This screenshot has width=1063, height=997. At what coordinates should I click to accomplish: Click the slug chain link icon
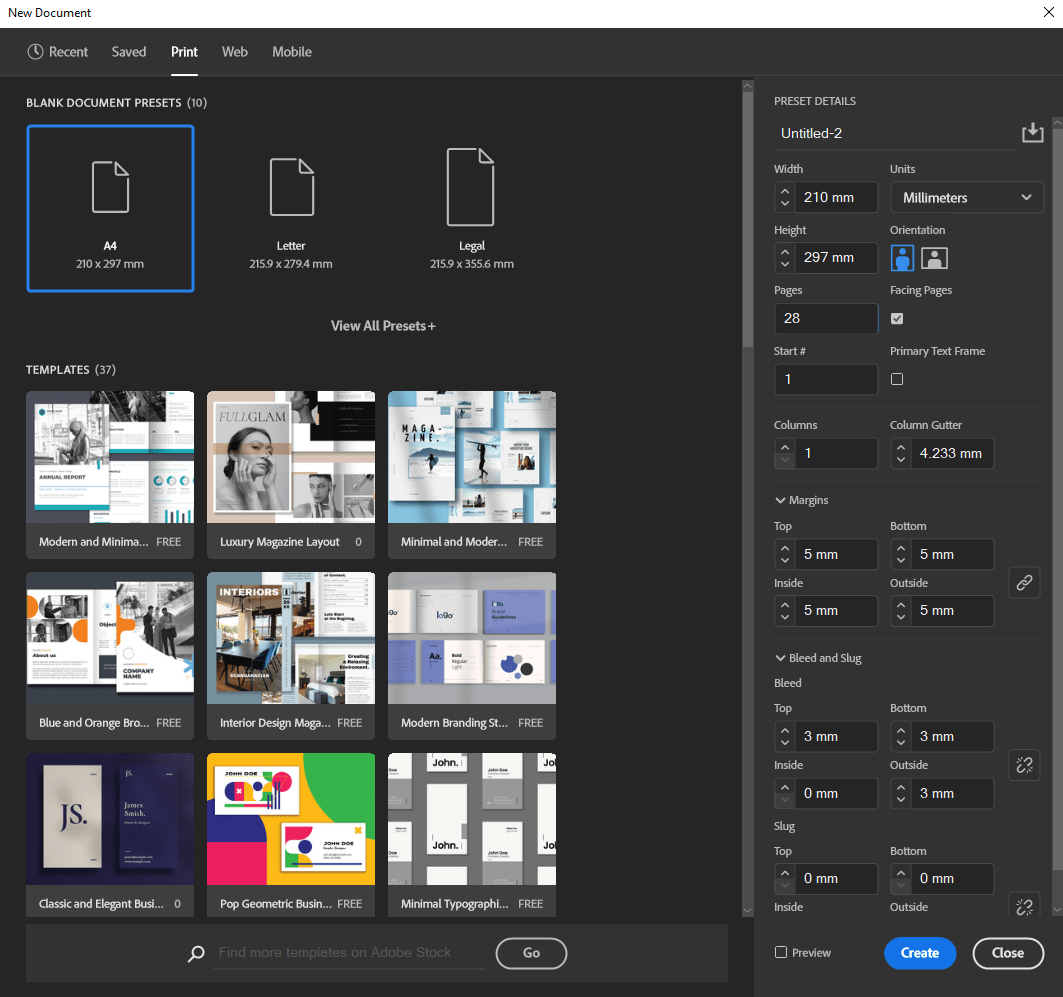click(x=1024, y=906)
